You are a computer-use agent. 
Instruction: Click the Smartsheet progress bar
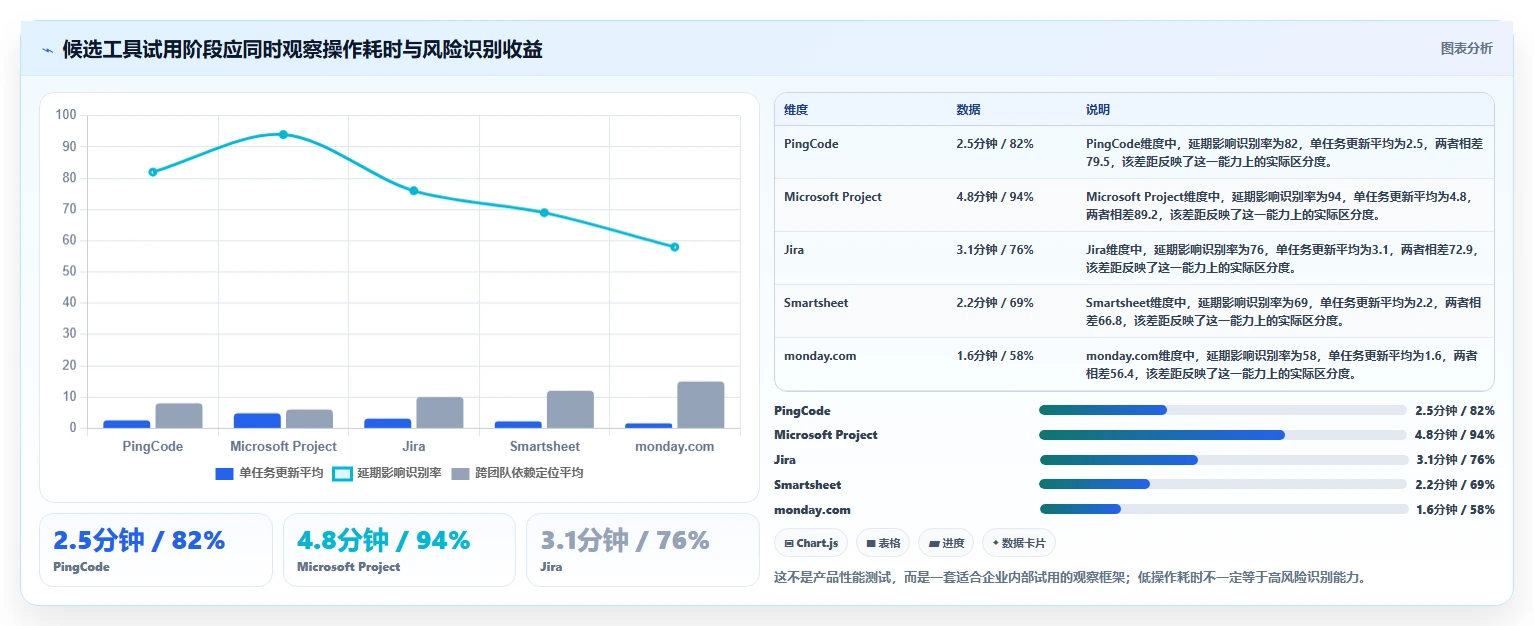coord(1223,484)
